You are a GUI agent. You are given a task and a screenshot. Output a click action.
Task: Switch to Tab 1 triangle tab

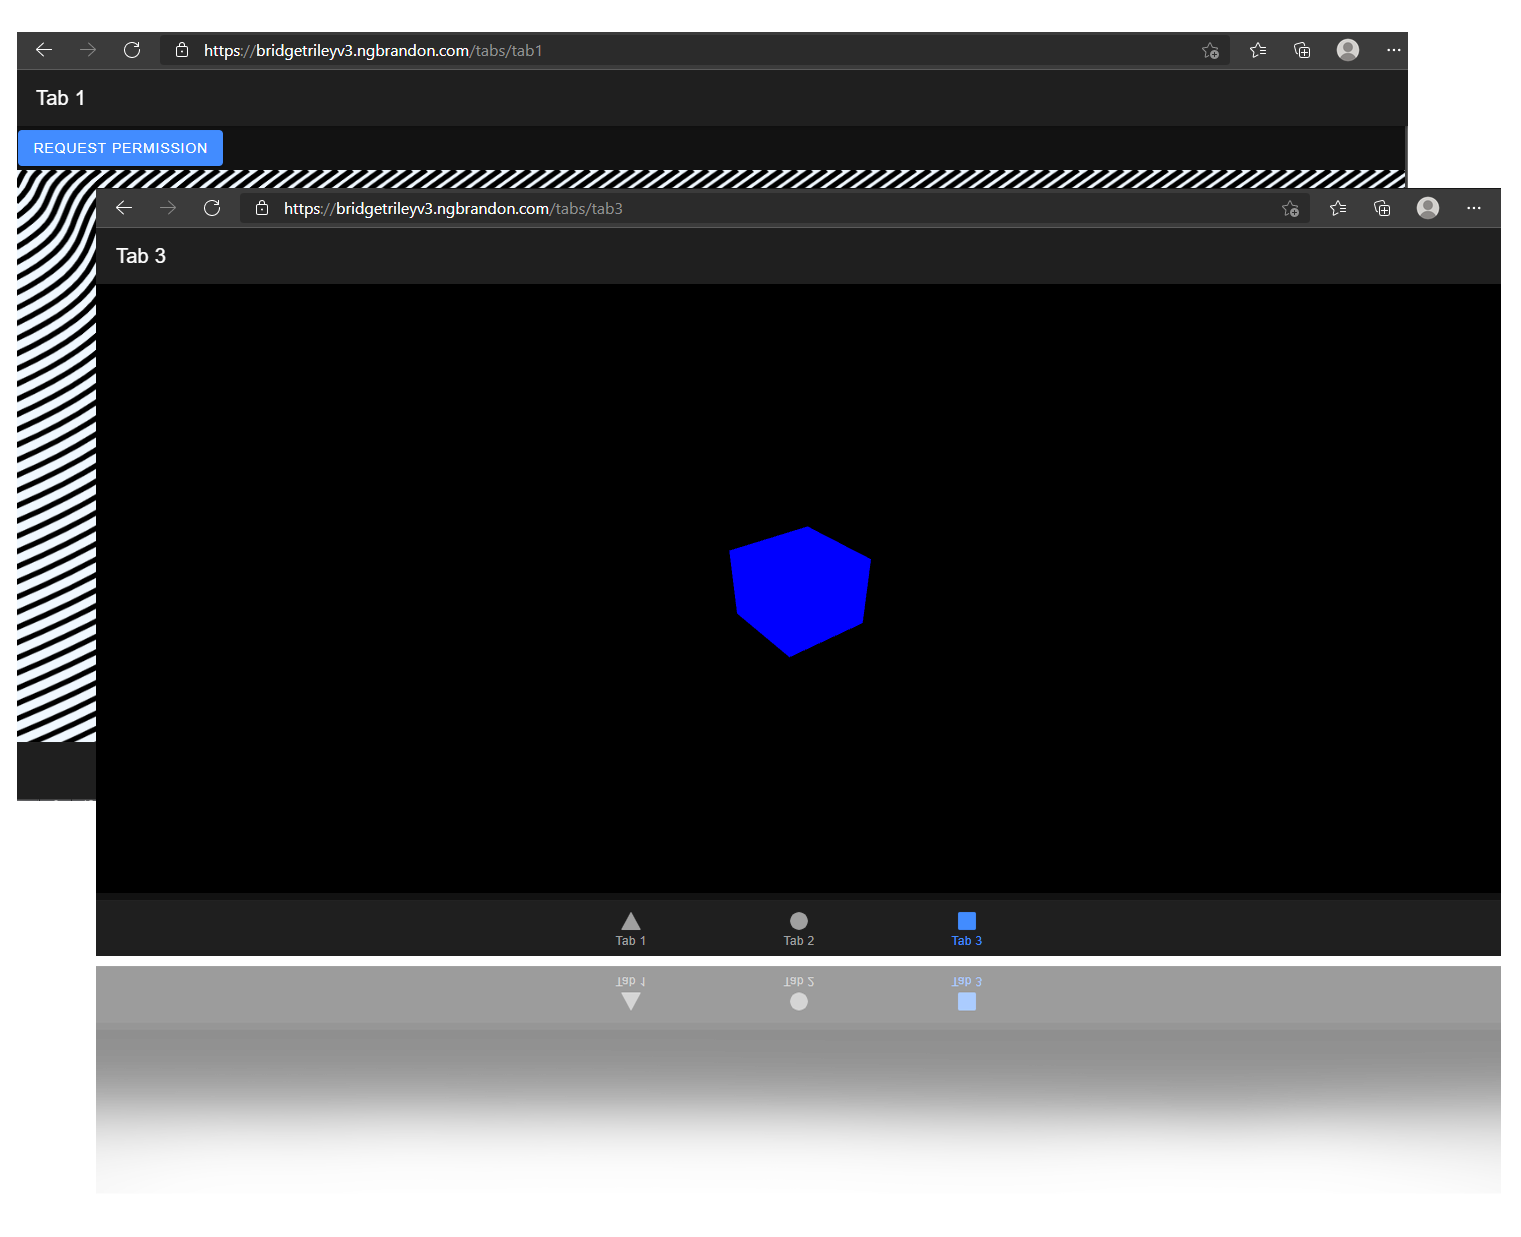coord(631,928)
